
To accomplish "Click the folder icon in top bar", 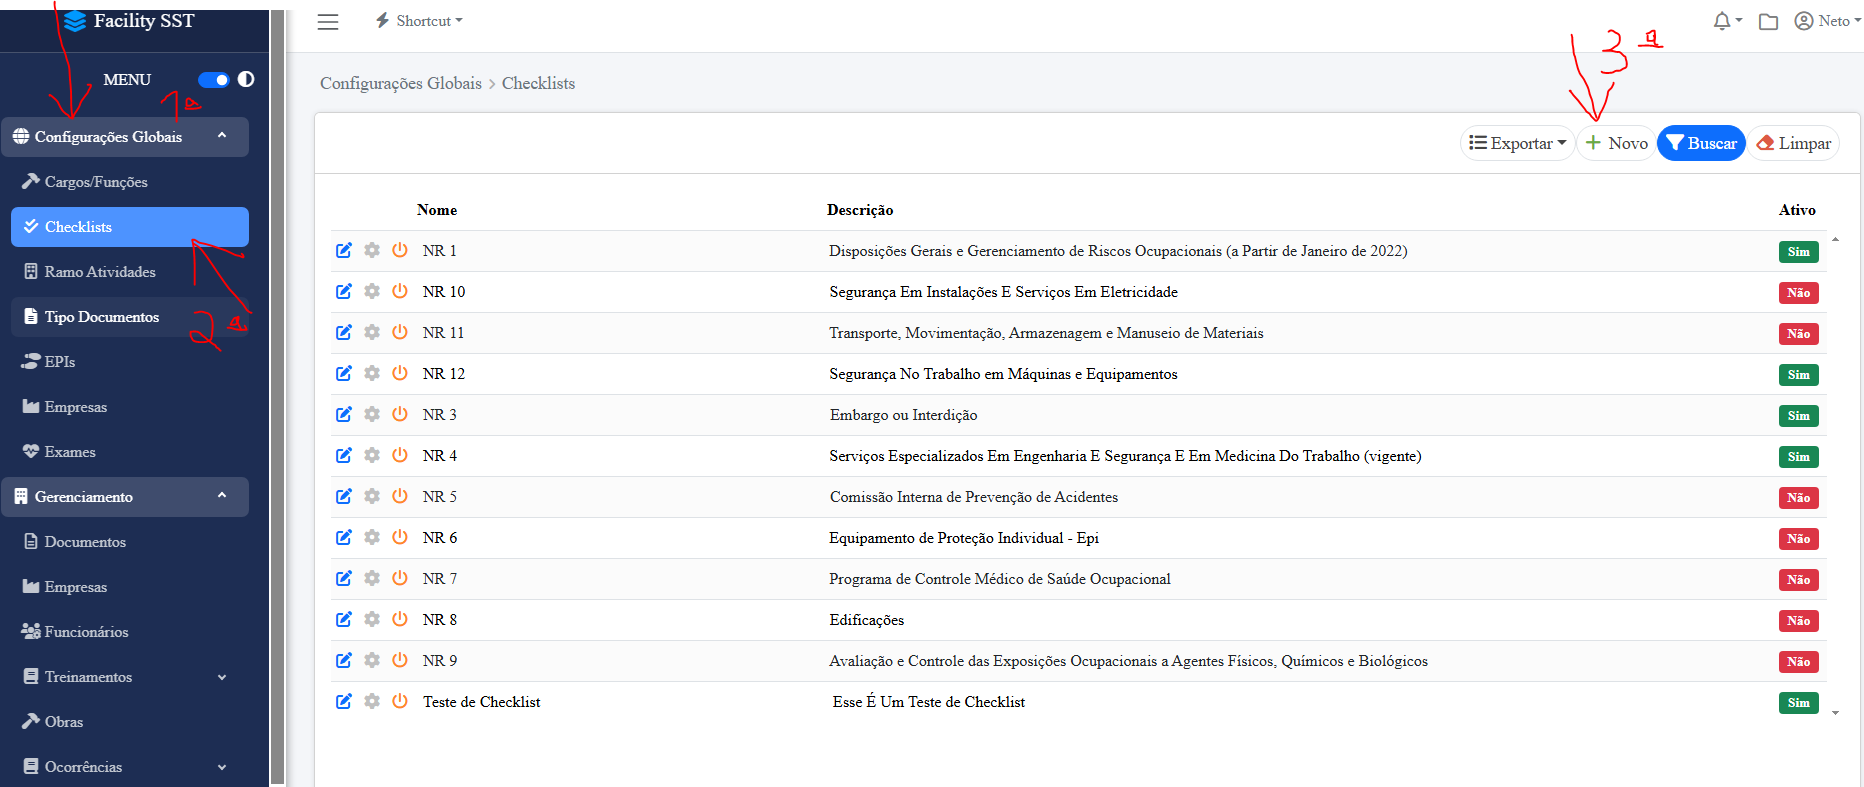I will [x=1768, y=21].
